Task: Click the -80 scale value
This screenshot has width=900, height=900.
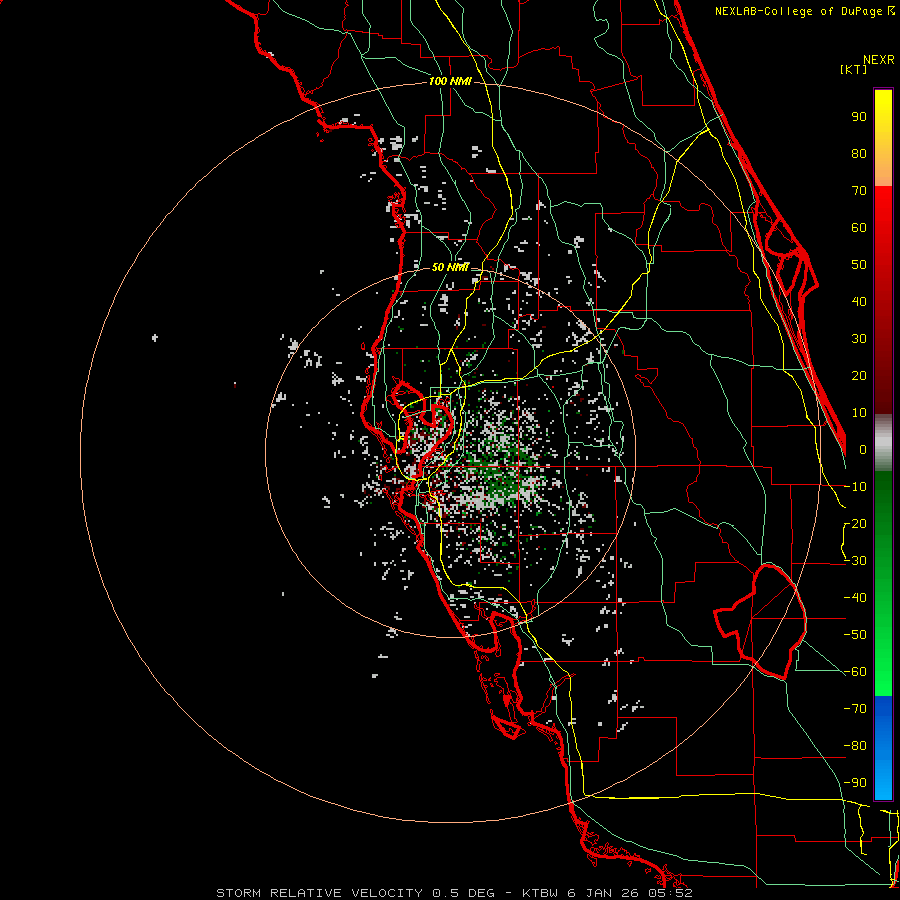Action: pos(855,746)
